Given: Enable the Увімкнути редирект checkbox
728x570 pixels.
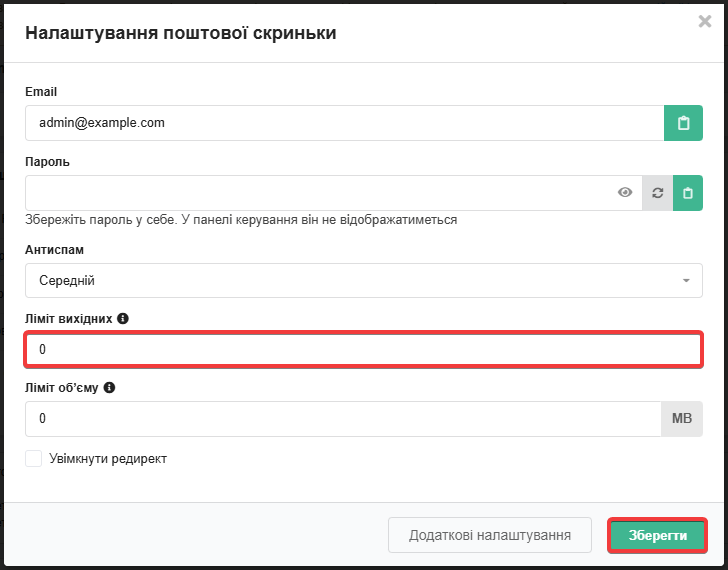Looking at the screenshot, I should pyautogui.click(x=34, y=459).
